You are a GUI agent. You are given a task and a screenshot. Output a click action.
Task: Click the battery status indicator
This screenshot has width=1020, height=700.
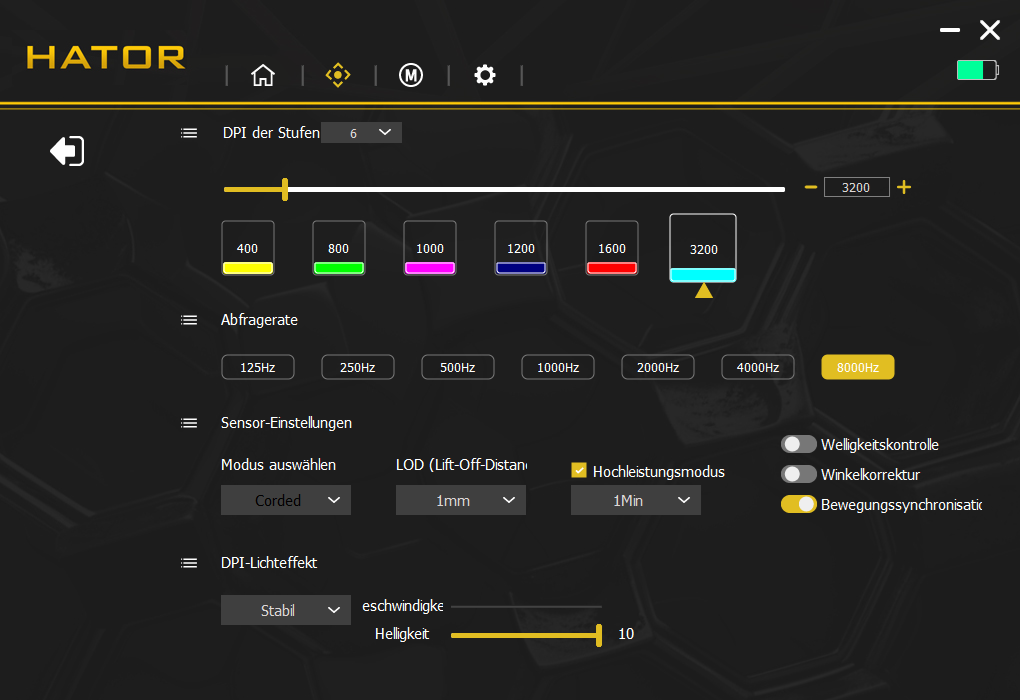tap(976, 70)
